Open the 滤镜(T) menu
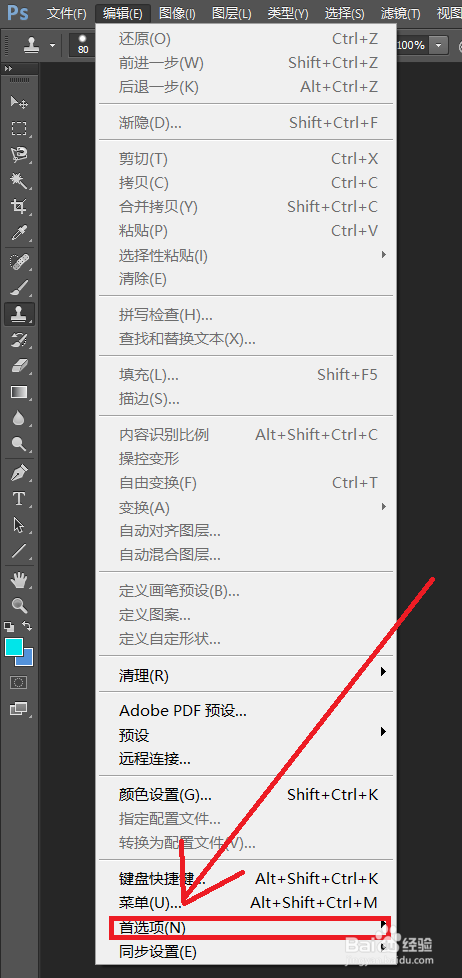Viewport: 462px width, 978px height. point(400,13)
